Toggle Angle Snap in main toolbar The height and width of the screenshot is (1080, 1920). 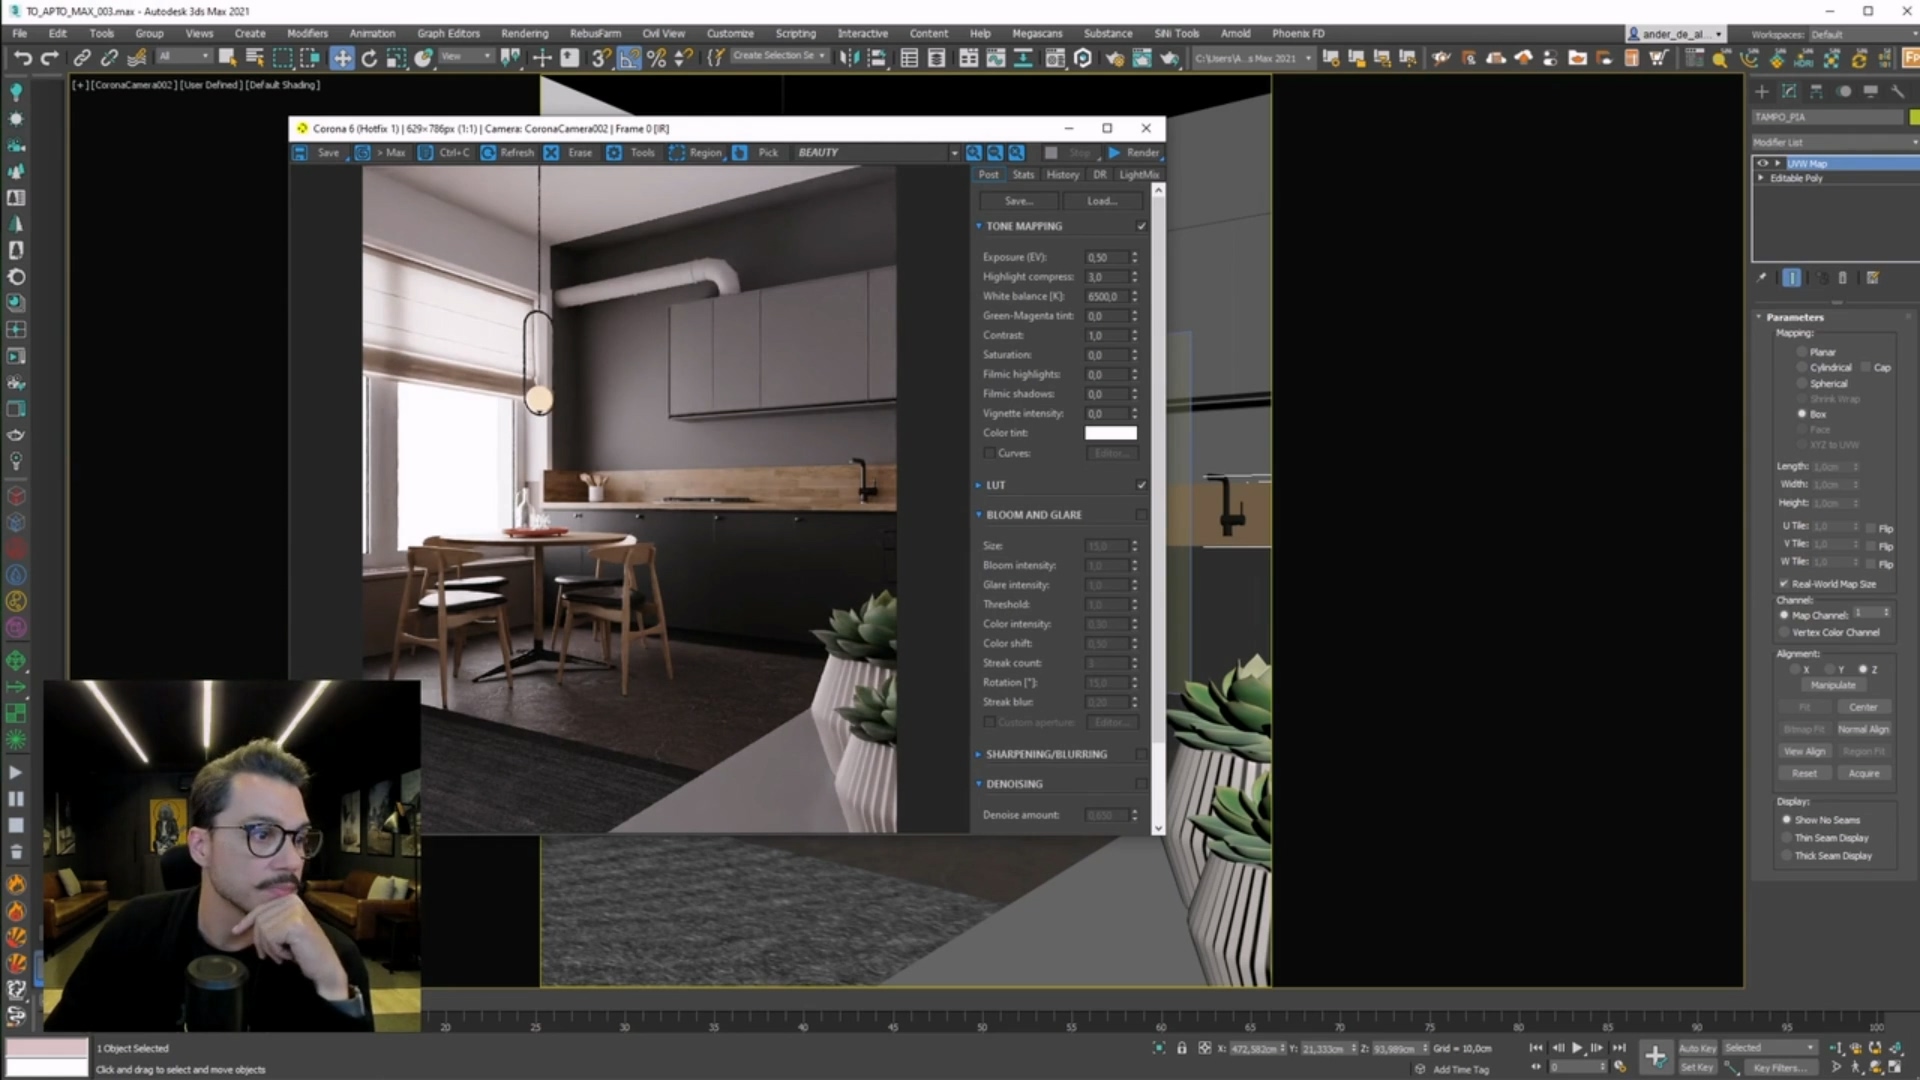(629, 58)
